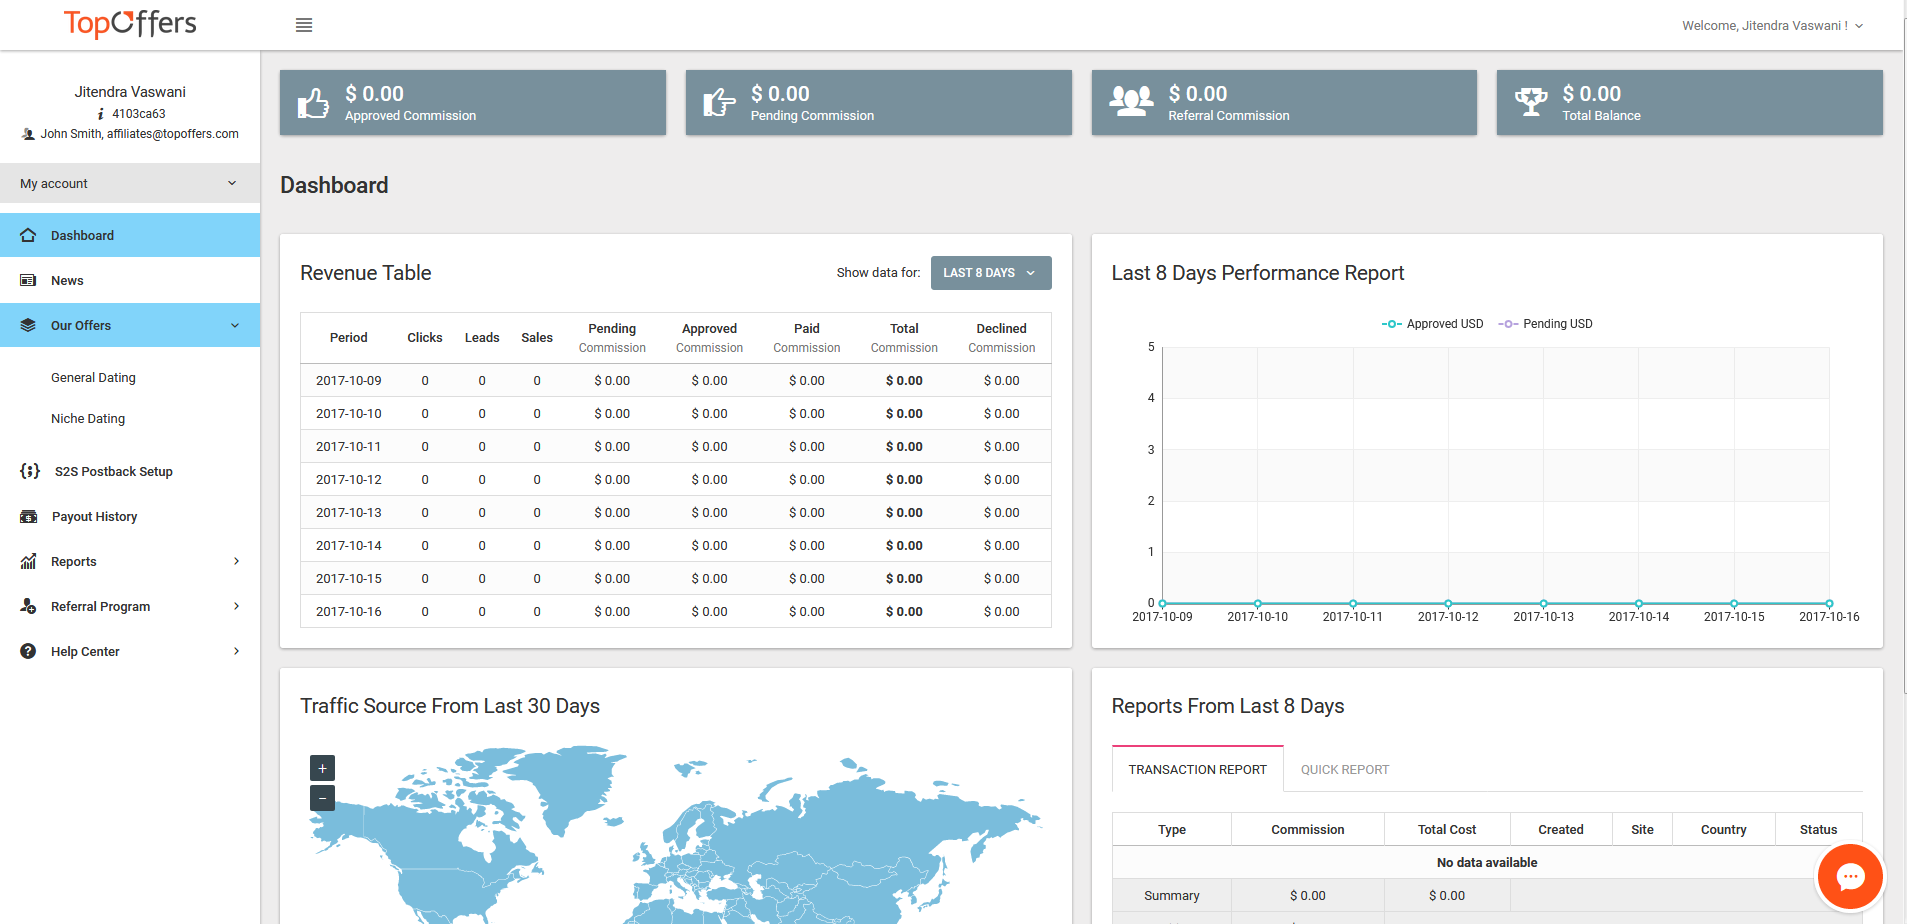1907x924 pixels.
Task: Select the Payout History icon
Action: click(28, 516)
